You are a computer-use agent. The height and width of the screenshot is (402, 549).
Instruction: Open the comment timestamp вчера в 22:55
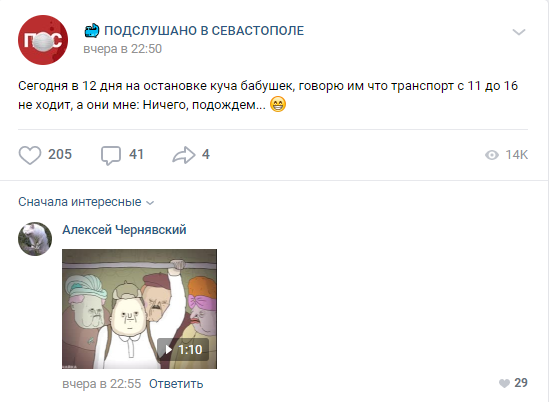coord(102,384)
